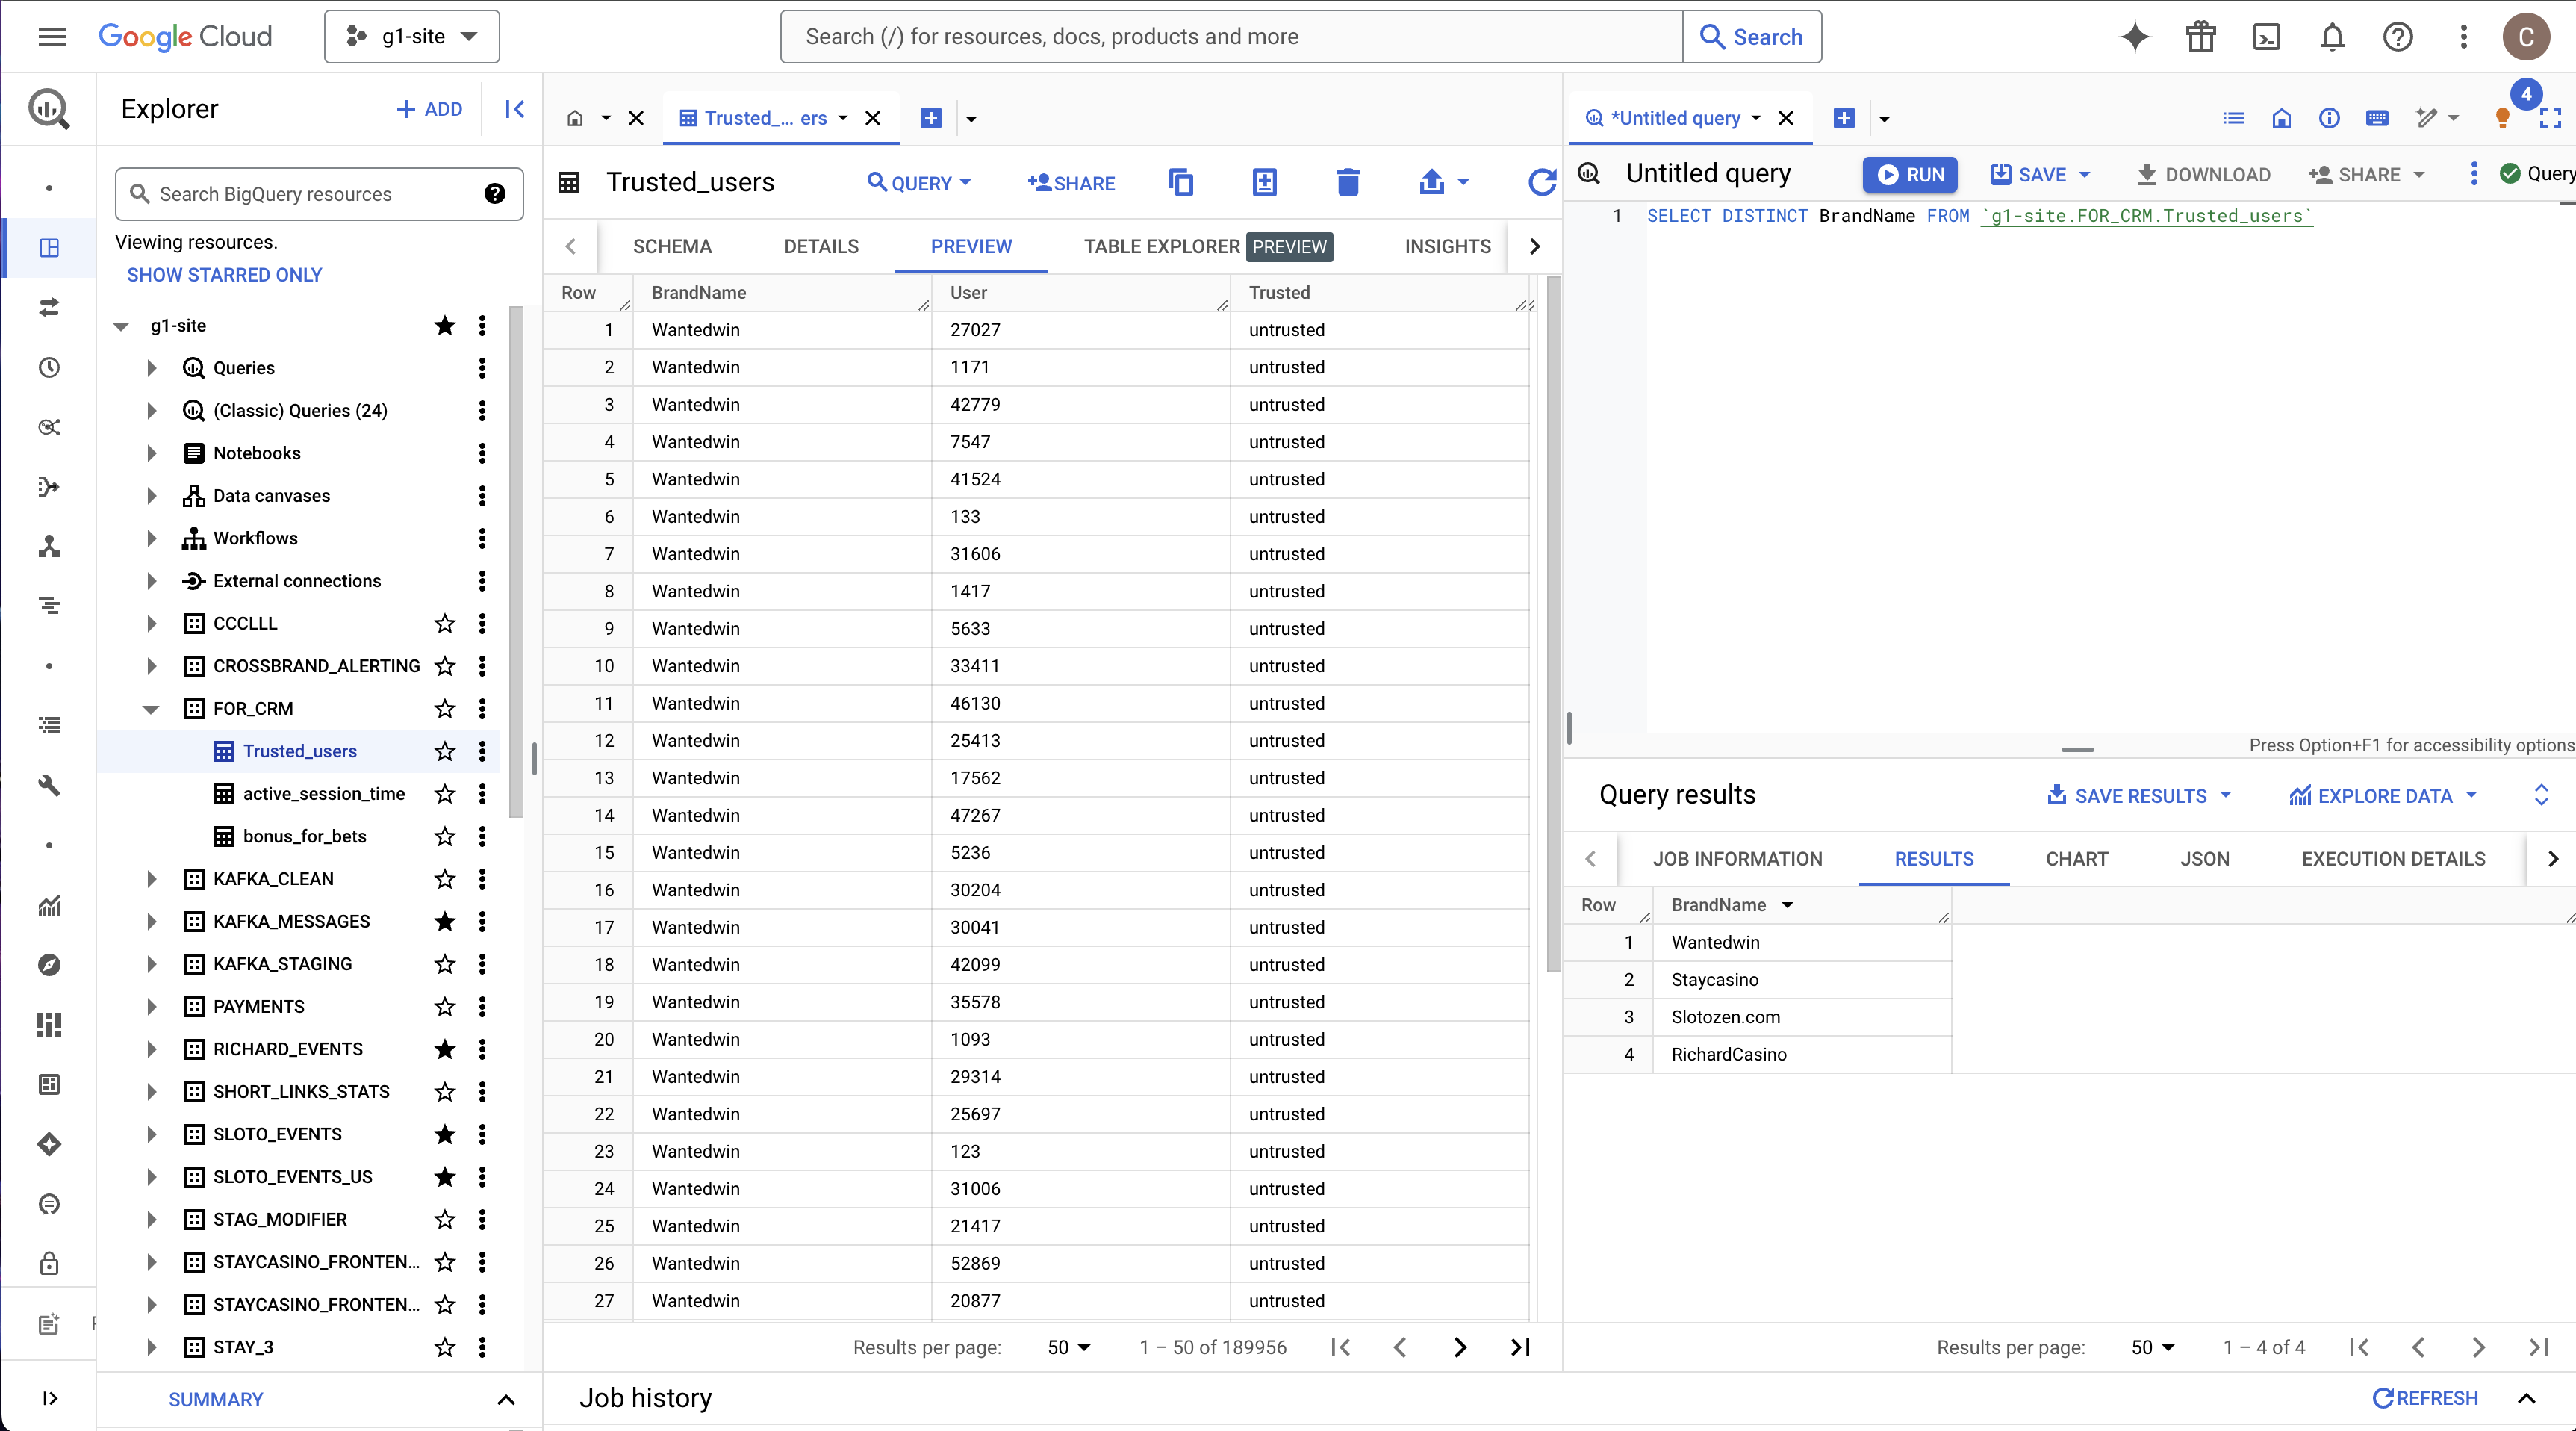
Task: Star the FOR_CRM dataset
Action: point(445,709)
